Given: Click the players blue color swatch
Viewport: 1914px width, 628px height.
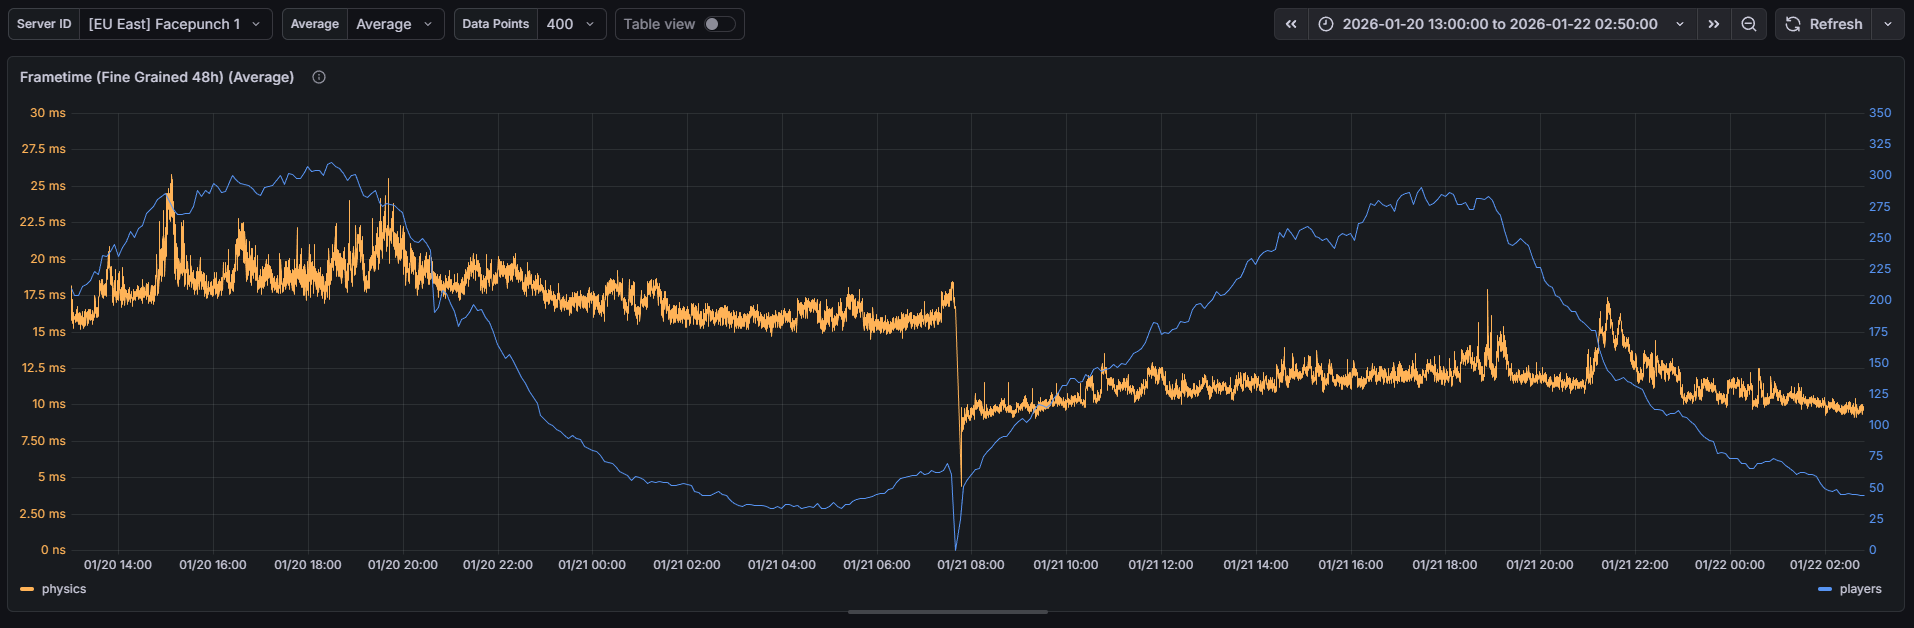Looking at the screenshot, I should pos(1825,590).
